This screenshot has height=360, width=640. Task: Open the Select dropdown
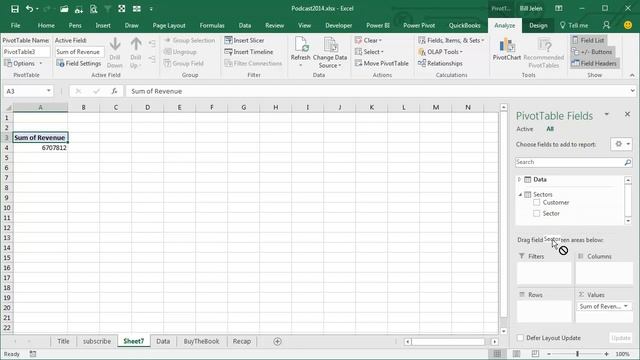coord(370,52)
